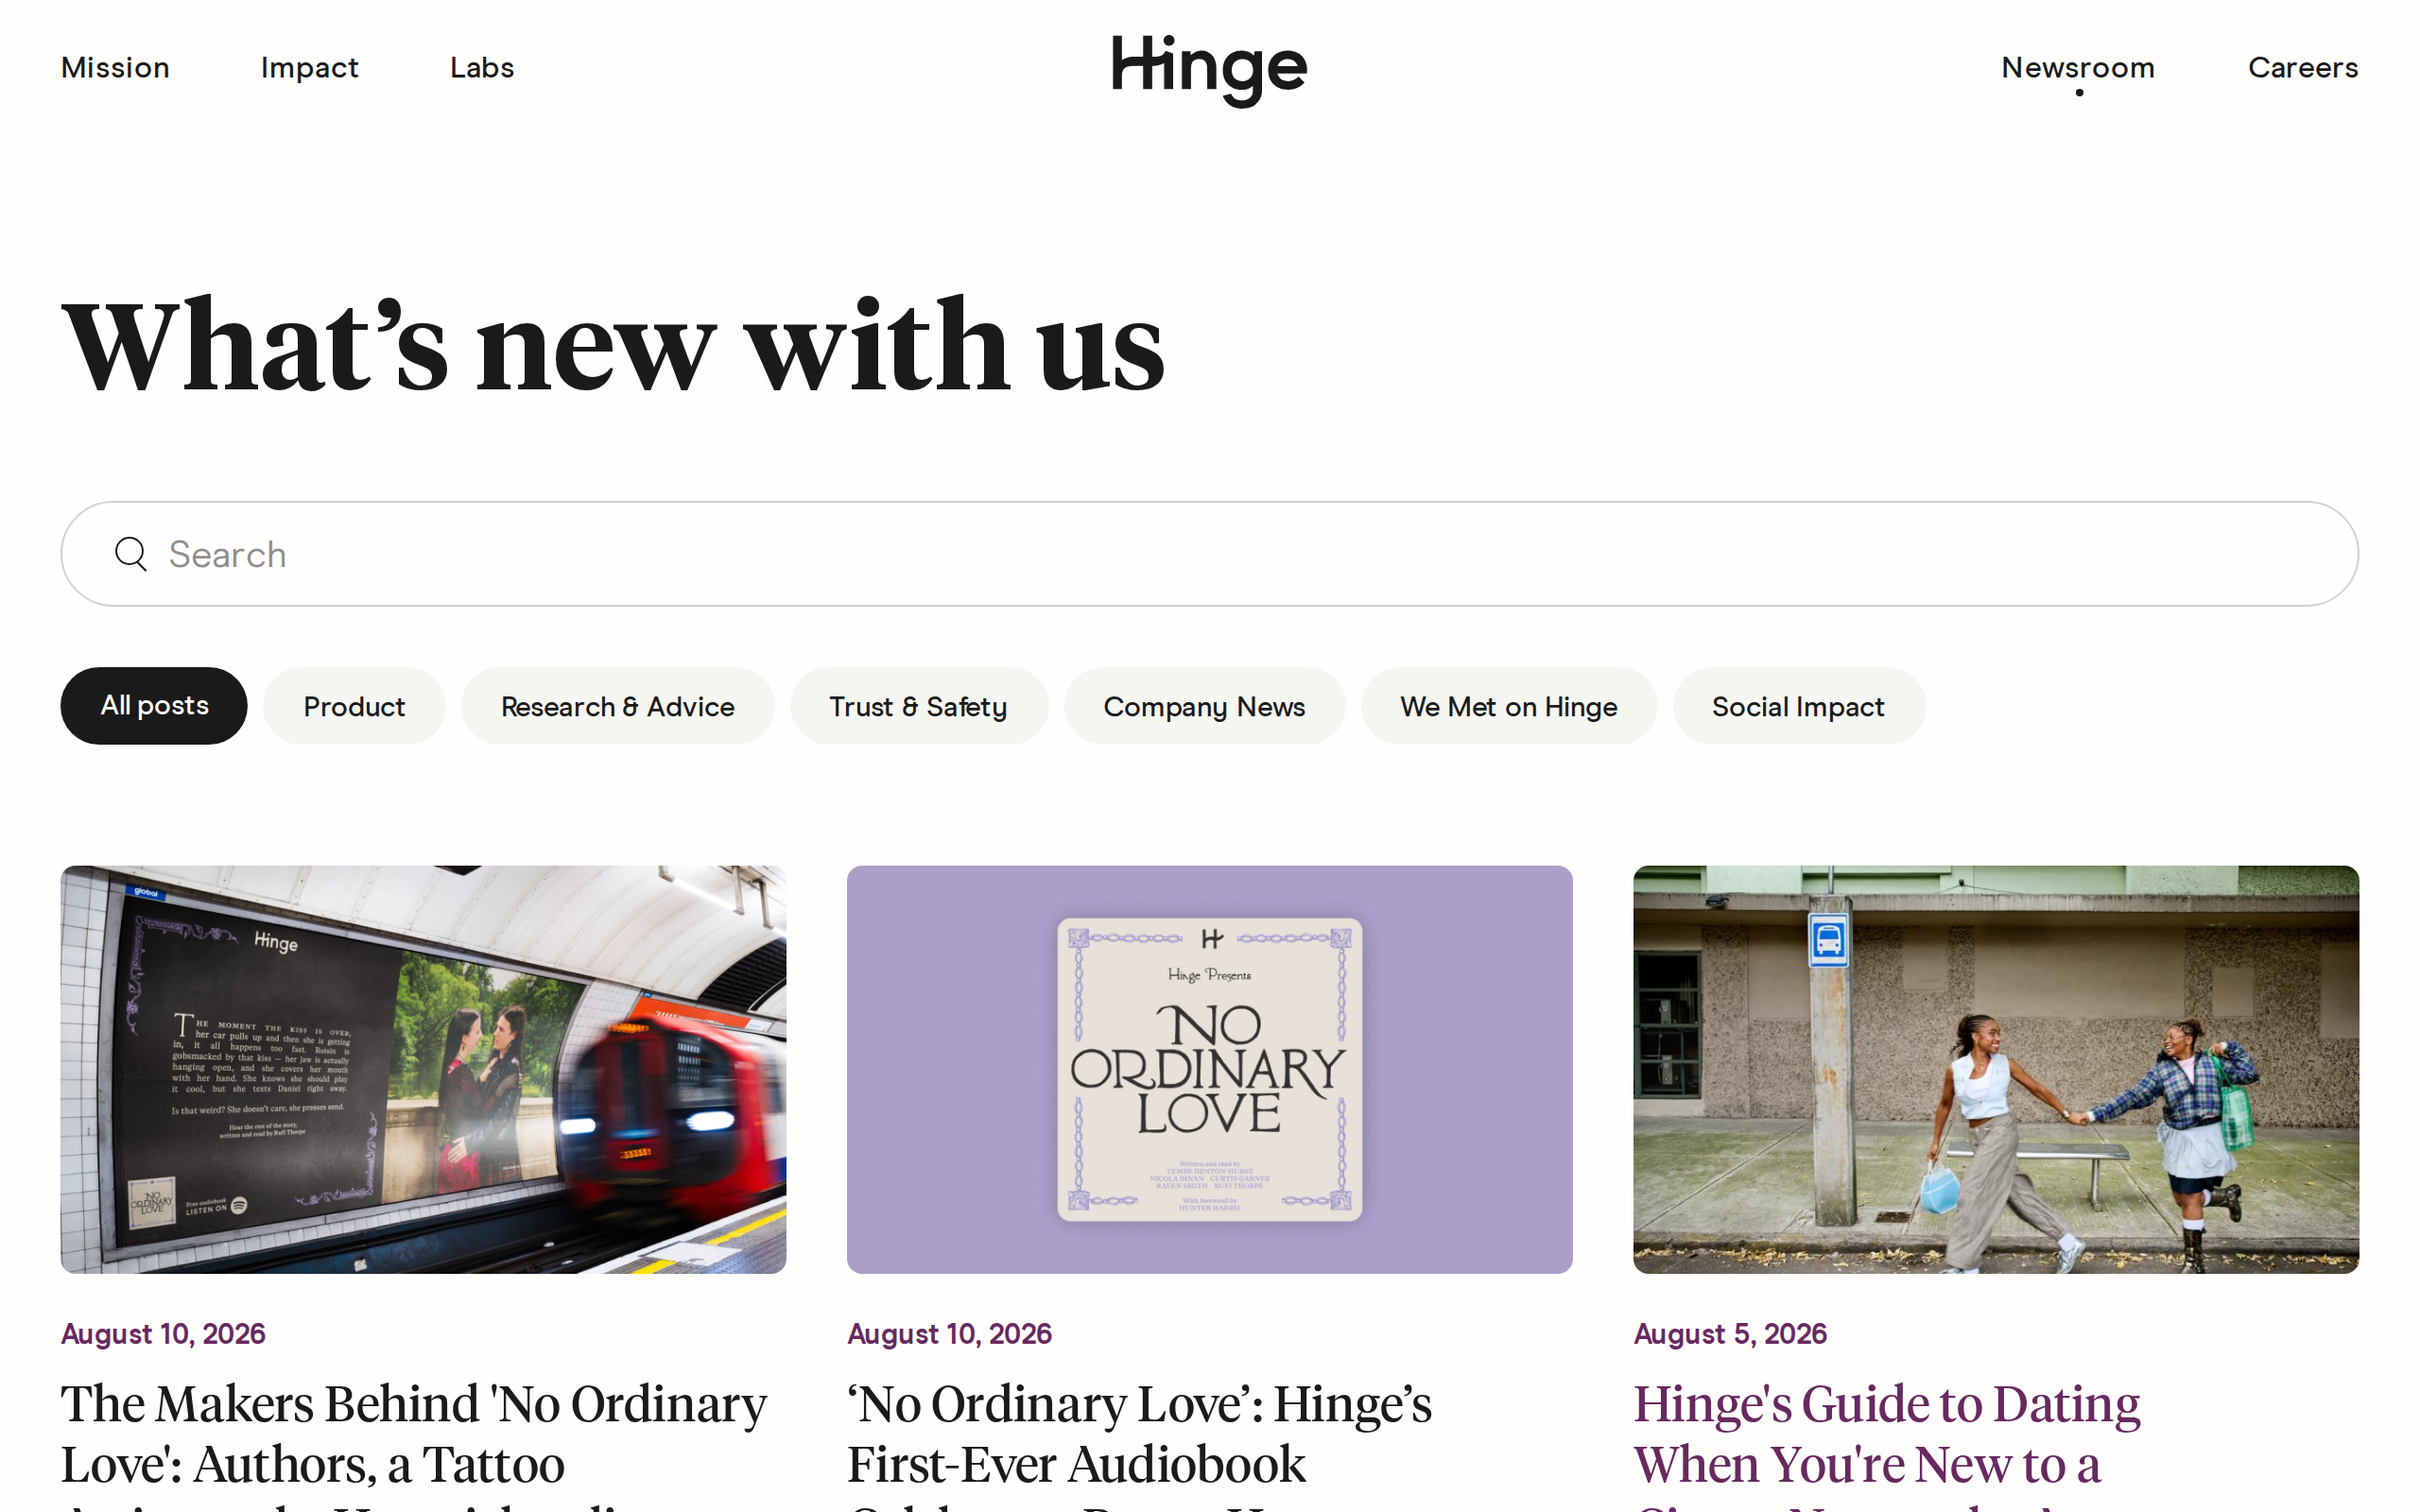This screenshot has height=1512, width=2420.
Task: Filter posts by Product
Action: click(354, 706)
